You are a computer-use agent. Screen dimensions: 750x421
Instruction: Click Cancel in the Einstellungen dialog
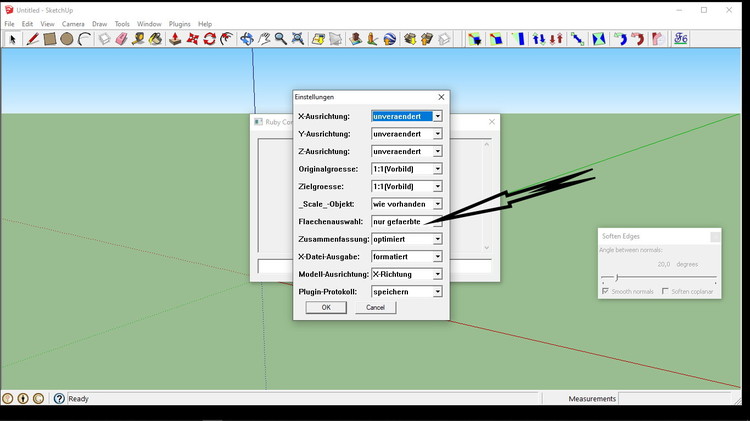(x=376, y=308)
